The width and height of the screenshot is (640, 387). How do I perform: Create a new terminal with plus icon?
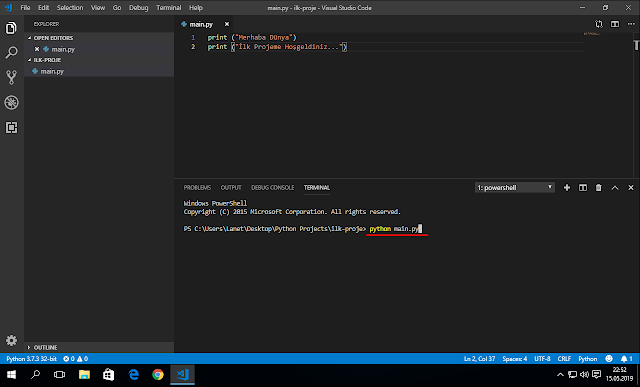pyautogui.click(x=567, y=187)
